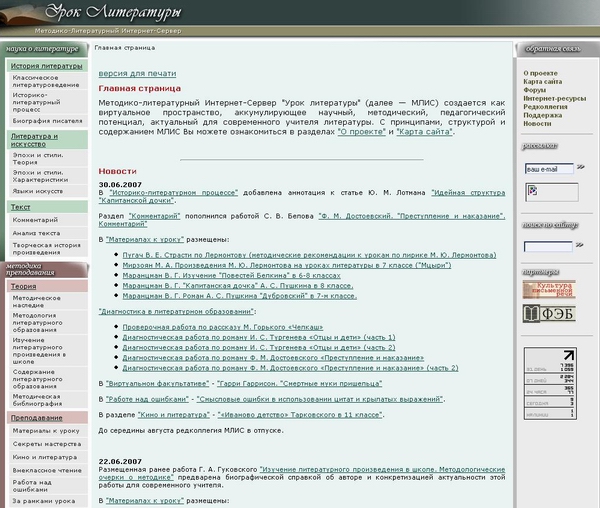Open Теория section in методика
The height and width of the screenshot is (508, 600).
coord(23,286)
